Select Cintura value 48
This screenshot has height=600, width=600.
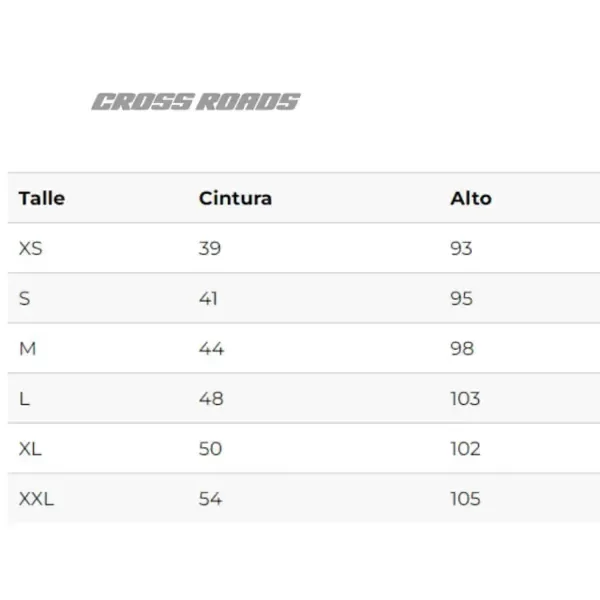(211, 398)
